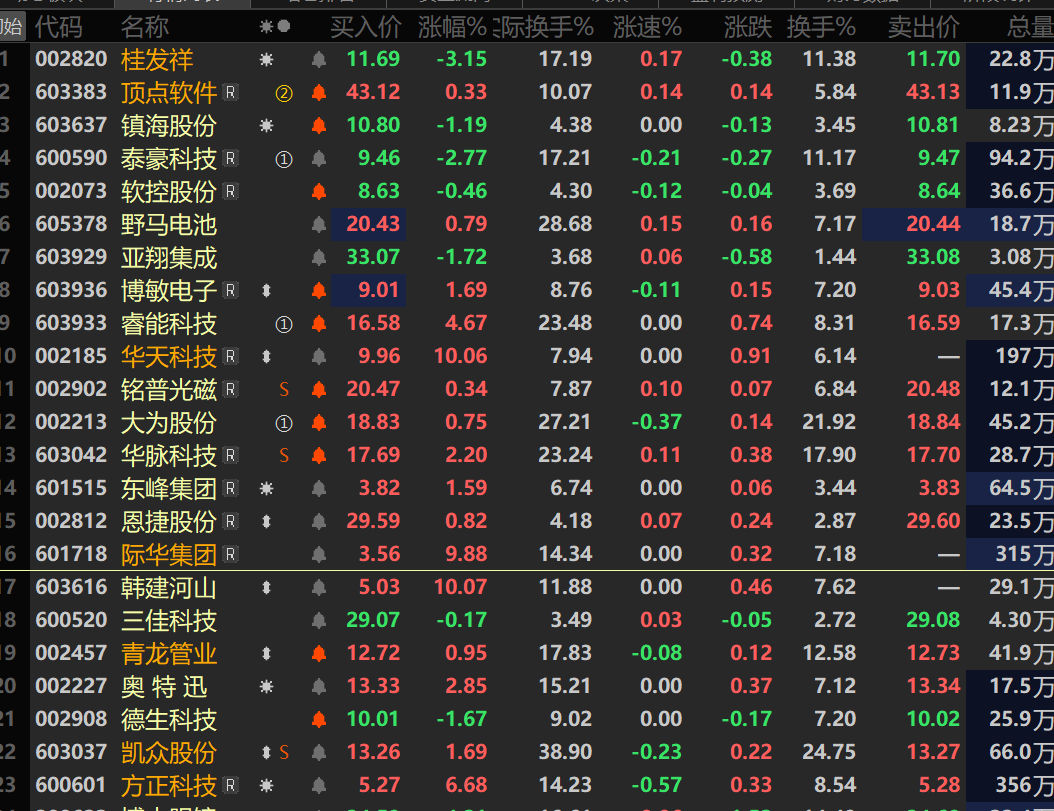Click the circled 2 marker for 顶点软件

point(284,93)
